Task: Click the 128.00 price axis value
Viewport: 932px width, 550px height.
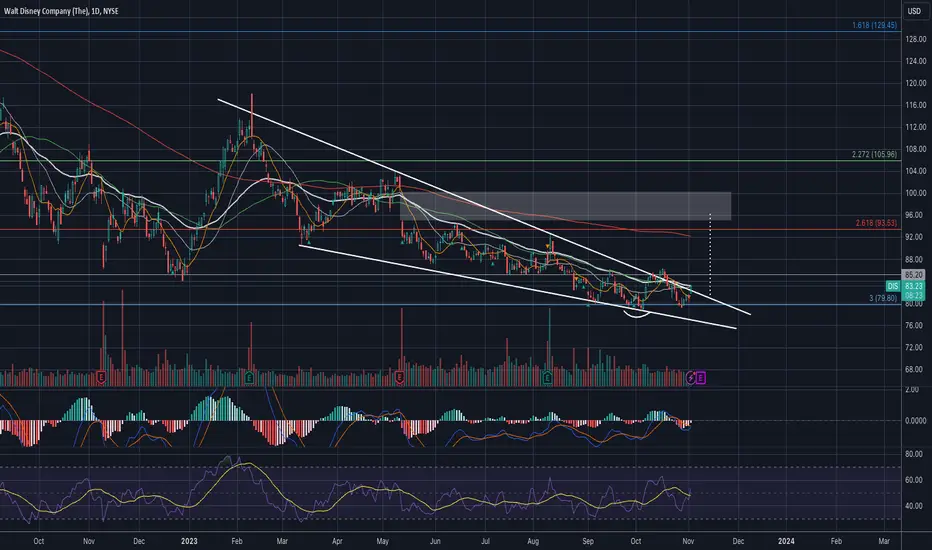Action: (916, 39)
